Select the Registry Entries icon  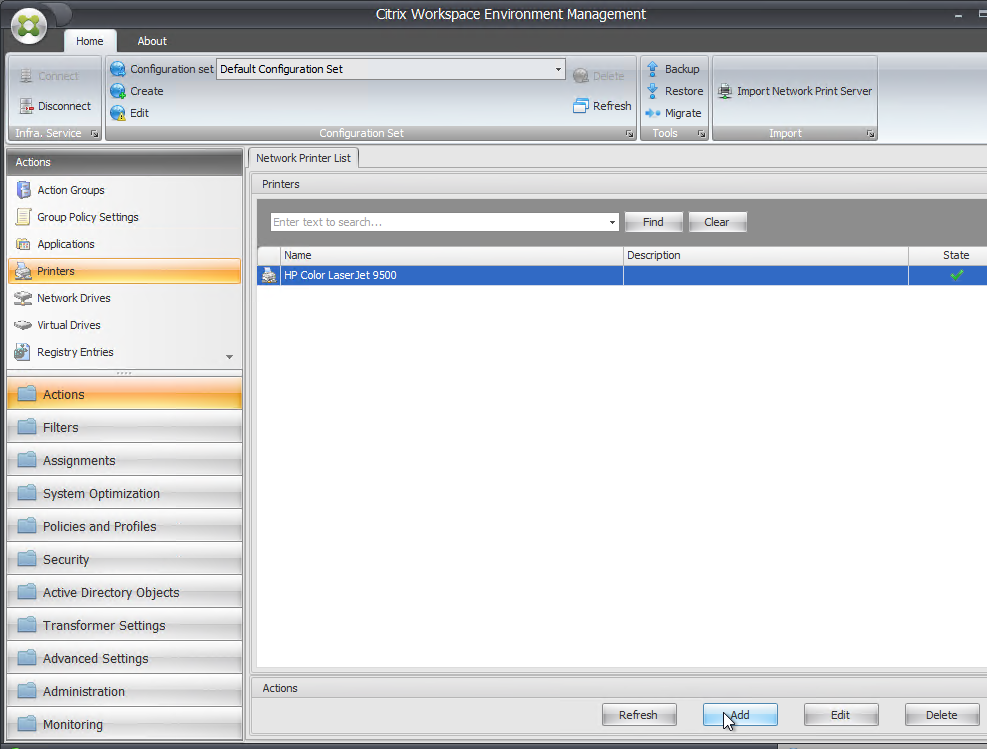(x=23, y=352)
